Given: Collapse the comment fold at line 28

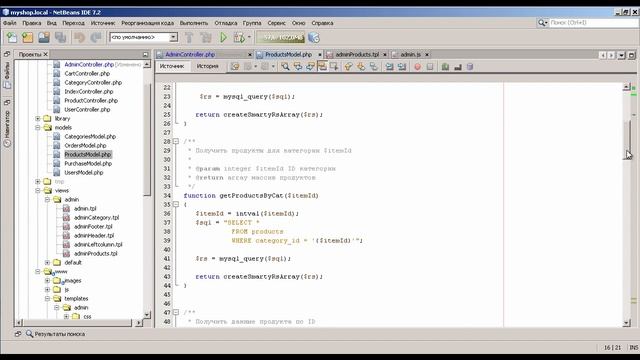Looking at the screenshot, I should tap(176, 141).
